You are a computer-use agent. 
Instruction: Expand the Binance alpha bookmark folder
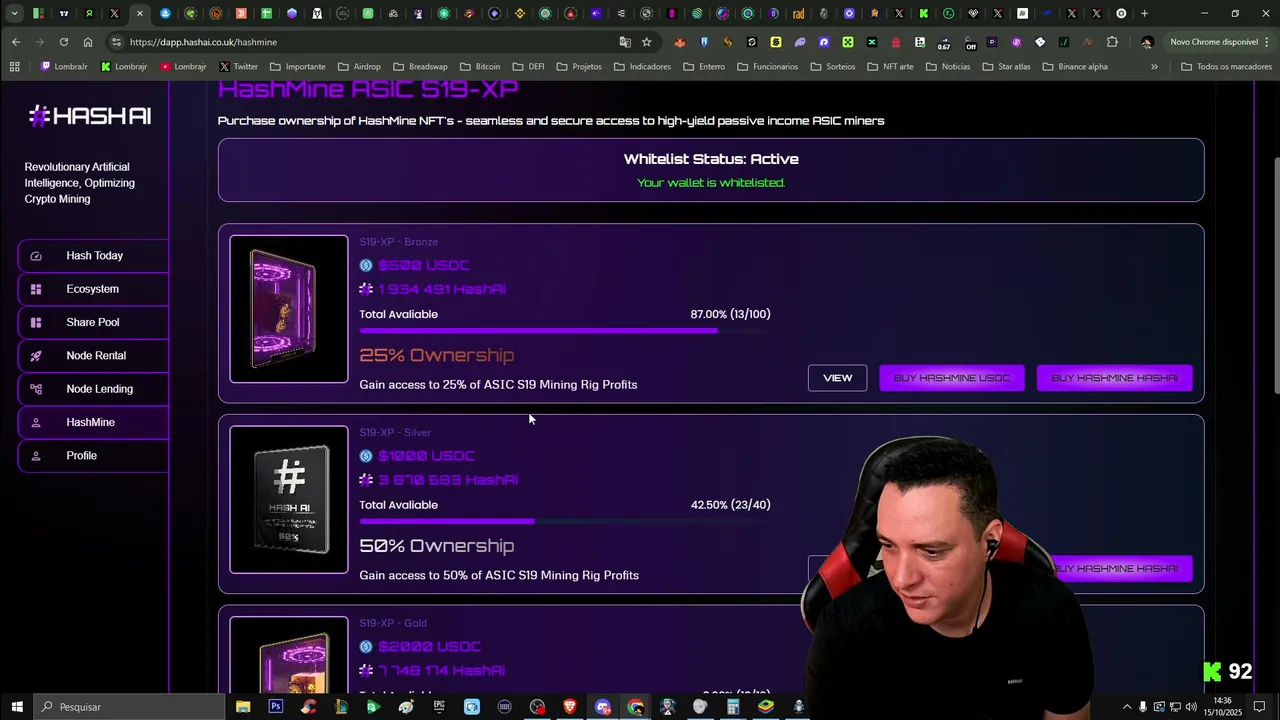(1075, 67)
